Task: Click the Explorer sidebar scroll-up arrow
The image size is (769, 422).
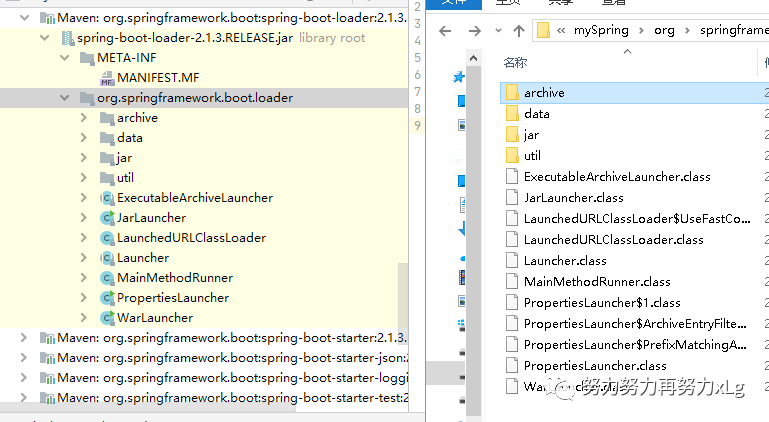Action: [473, 58]
